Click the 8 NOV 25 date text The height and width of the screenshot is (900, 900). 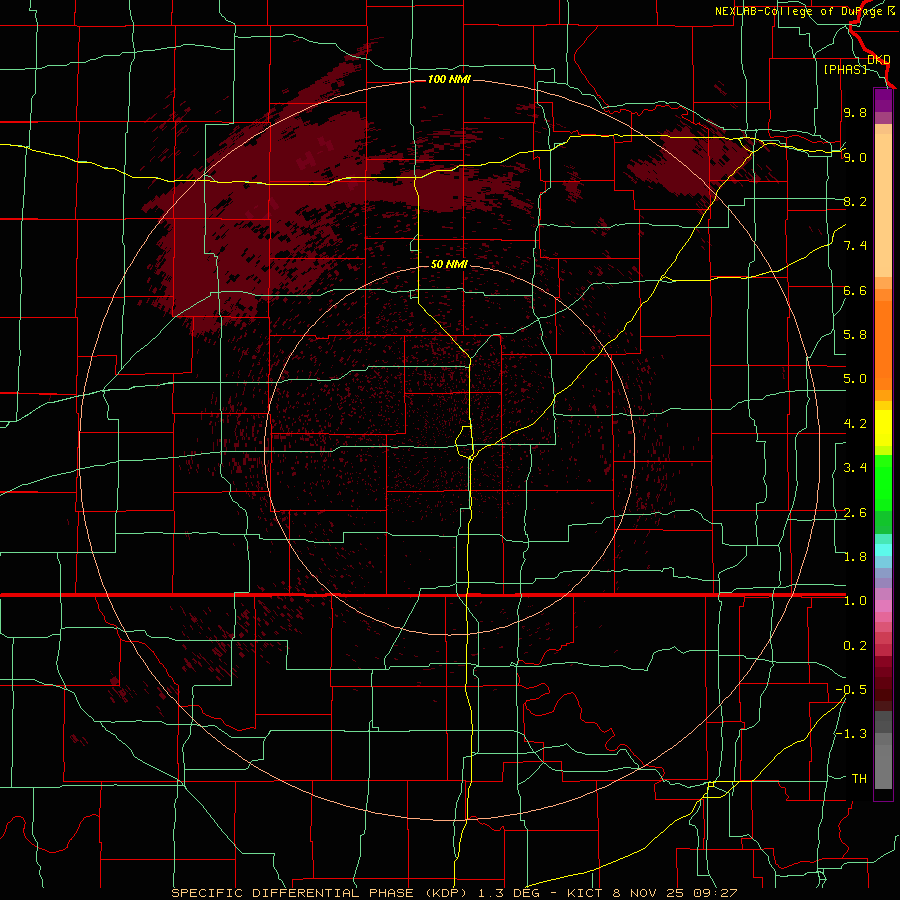[x=649, y=893]
